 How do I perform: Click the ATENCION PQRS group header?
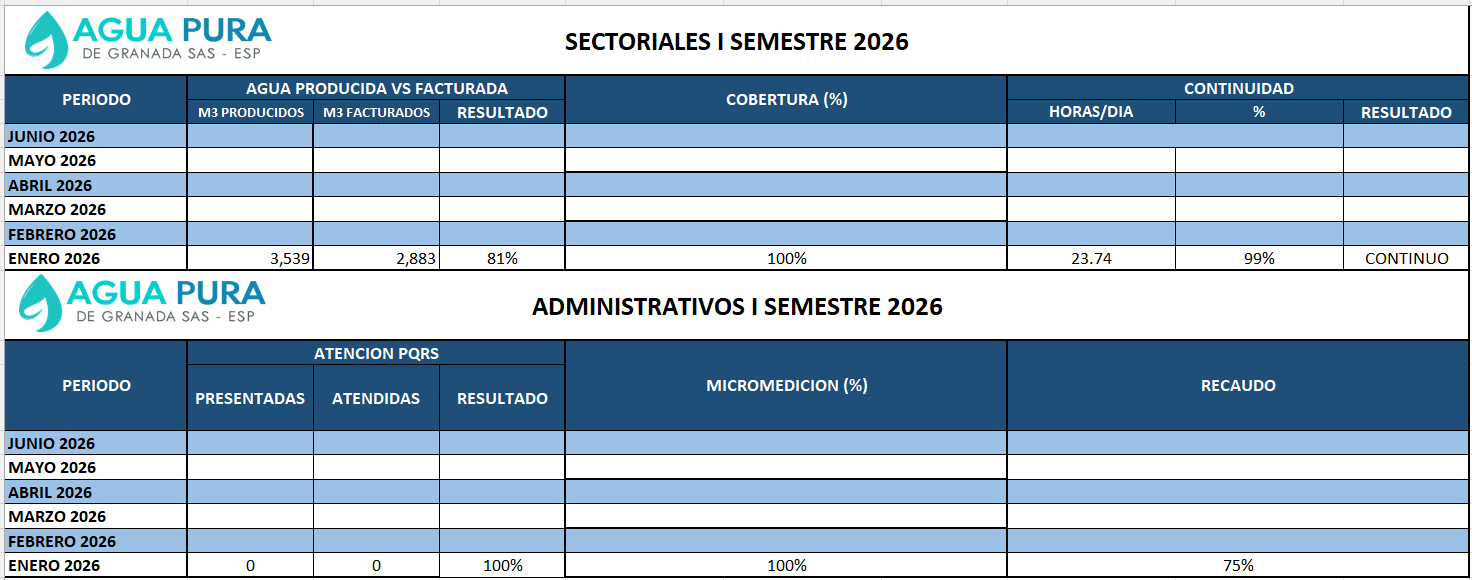[x=376, y=353]
